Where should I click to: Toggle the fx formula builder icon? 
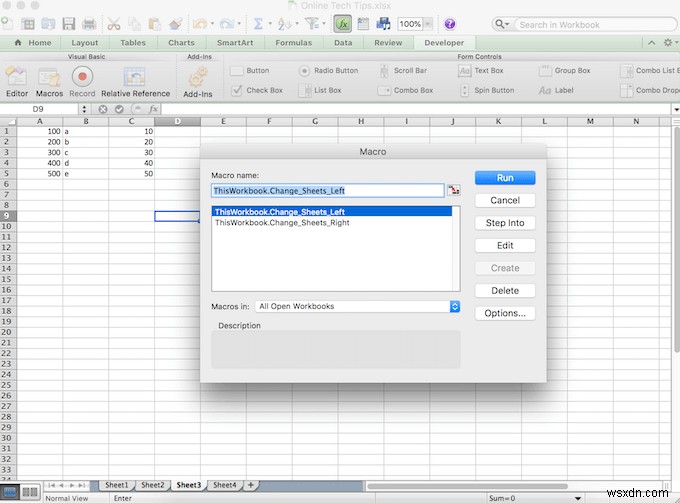tap(343, 24)
